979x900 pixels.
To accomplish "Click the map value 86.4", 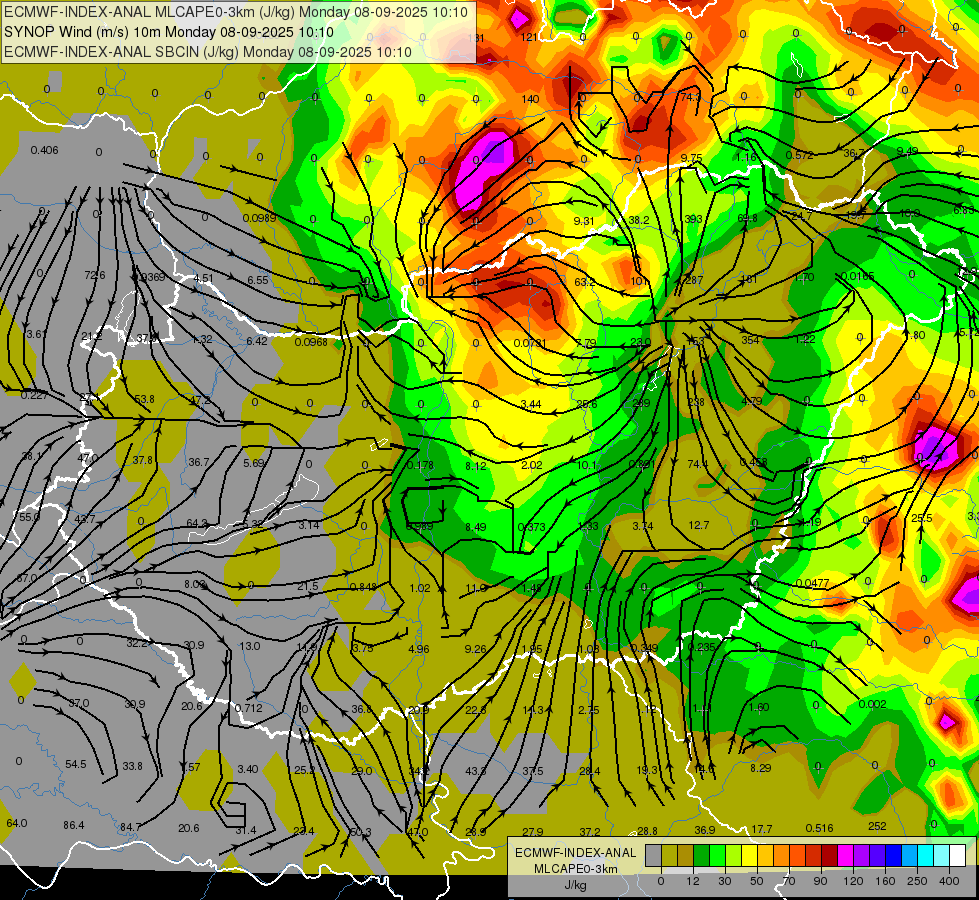I will (x=74, y=825).
